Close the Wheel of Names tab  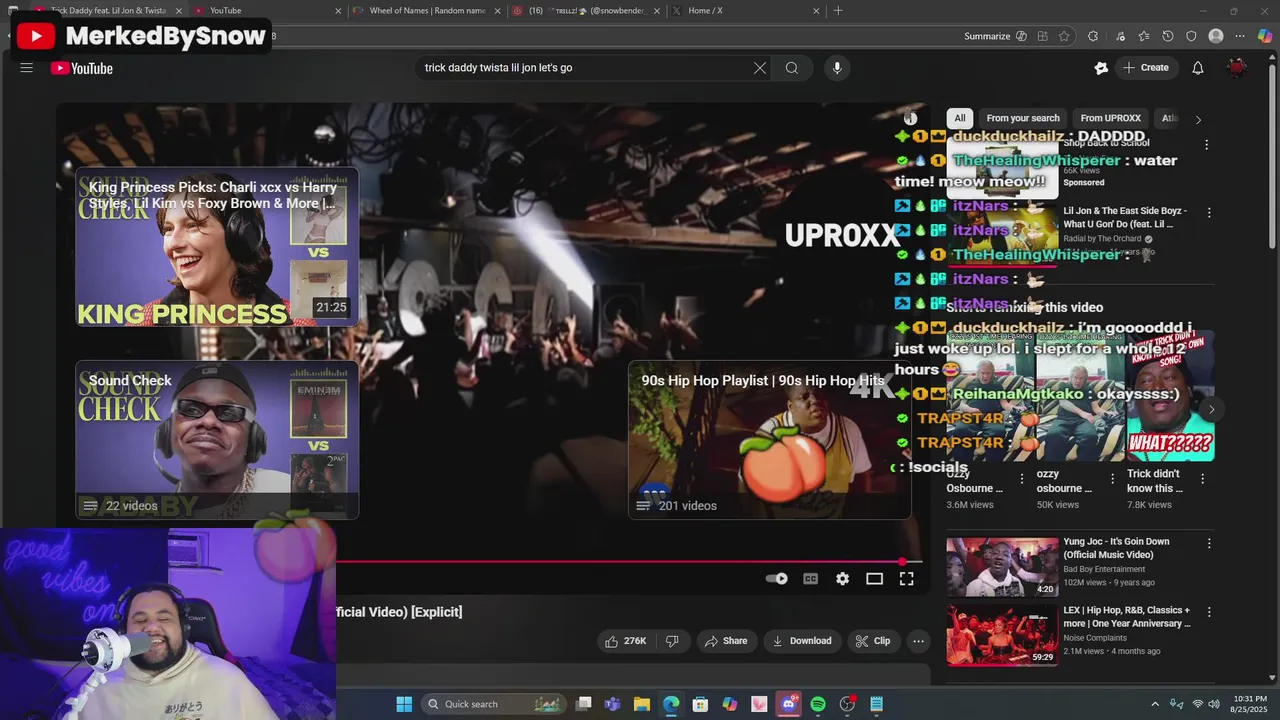click(x=497, y=11)
